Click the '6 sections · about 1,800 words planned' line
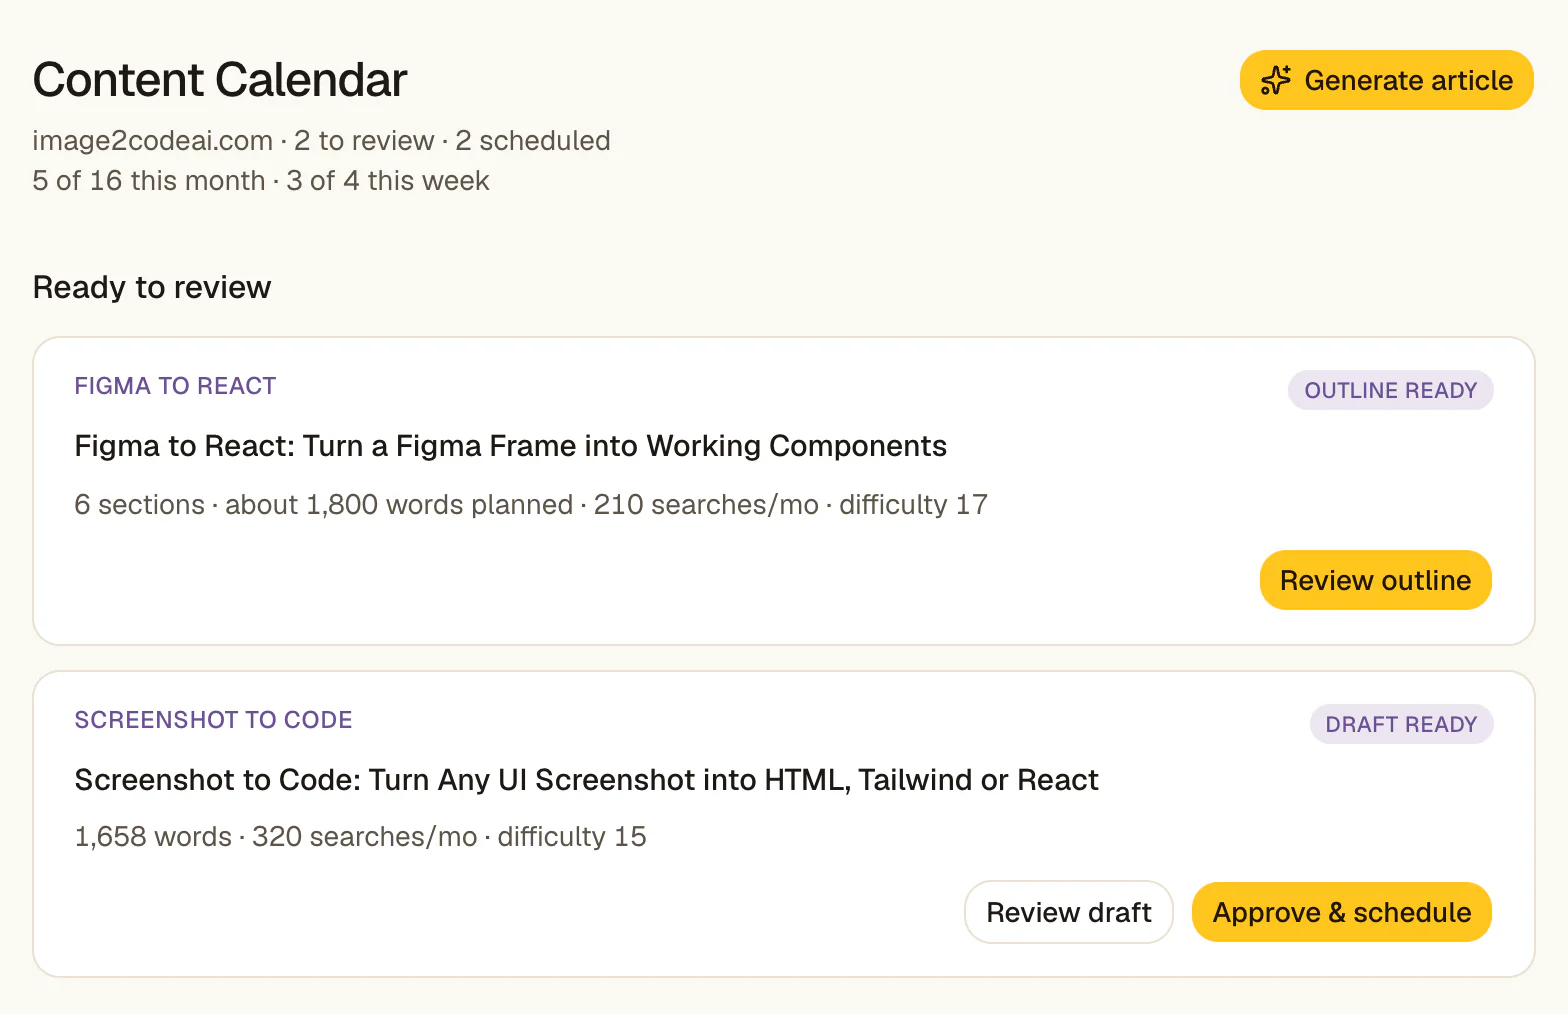Viewport: 1568px width, 1014px height. tap(530, 505)
